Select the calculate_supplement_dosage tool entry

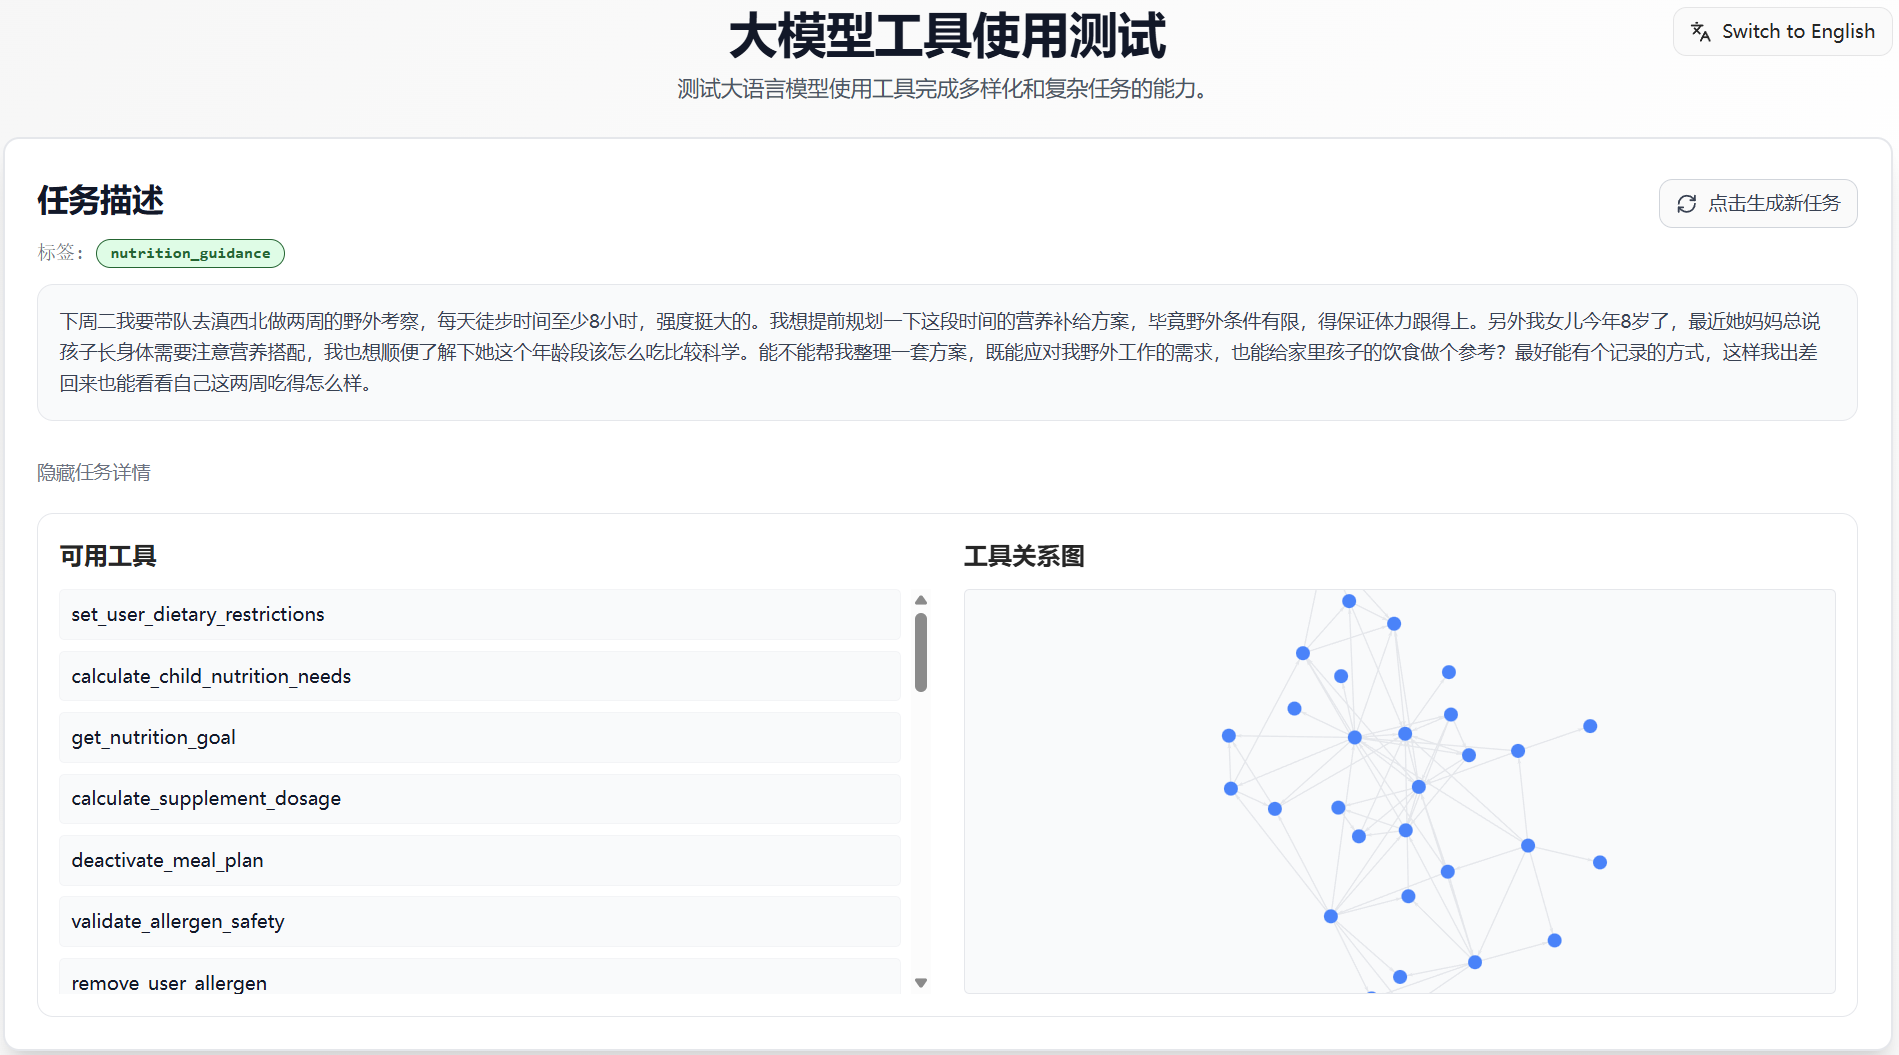pyautogui.click(x=480, y=799)
